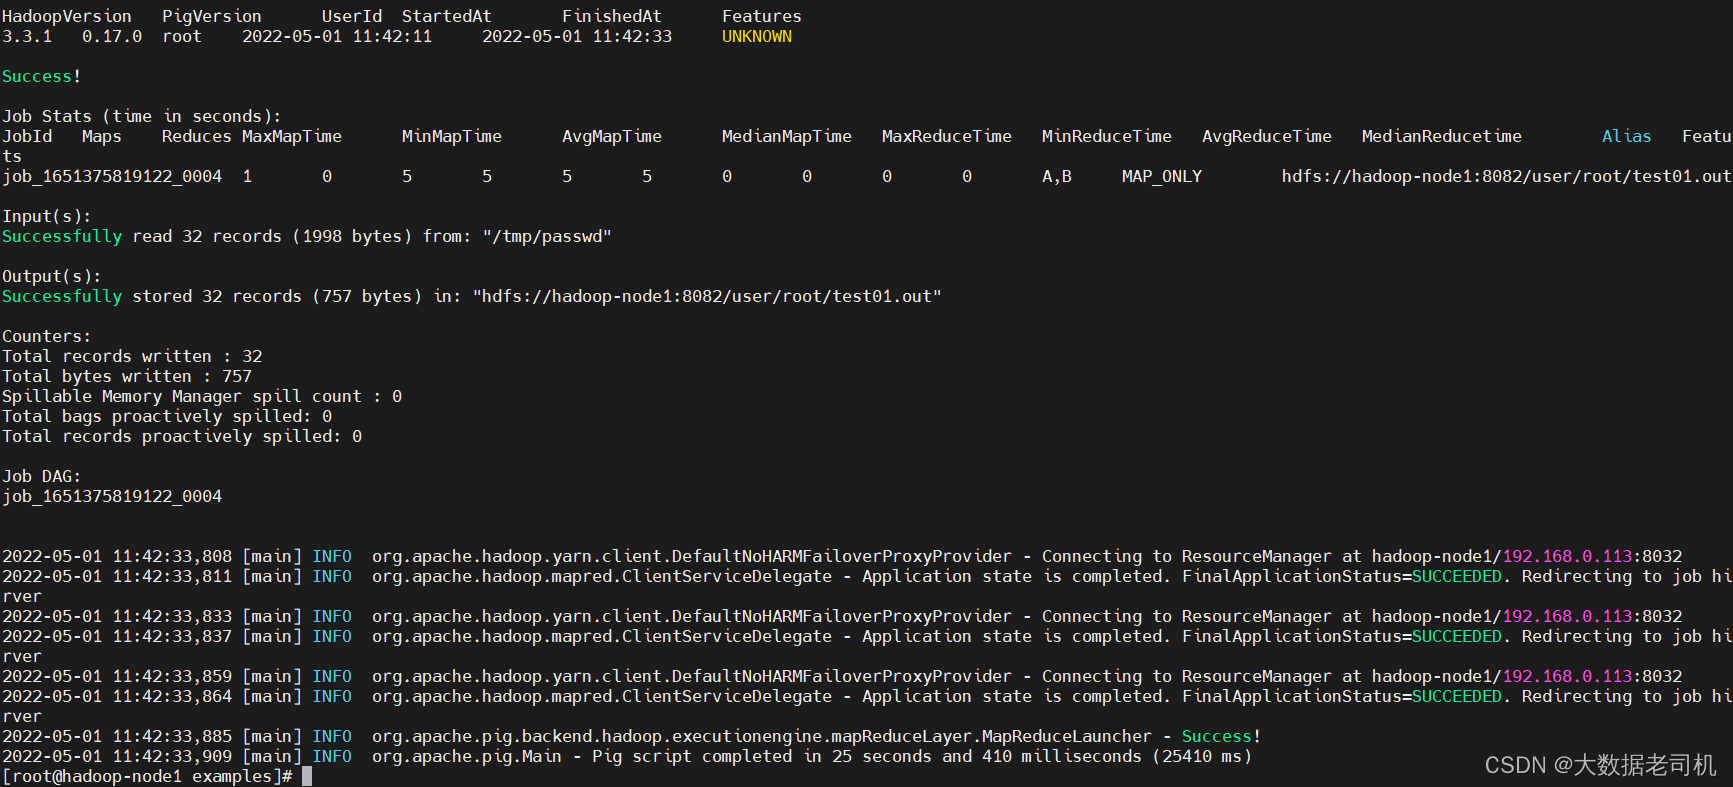Click 'Total records proactively spilled: 0' line
This screenshot has height=787, width=1733.
pyautogui.click(x=182, y=436)
